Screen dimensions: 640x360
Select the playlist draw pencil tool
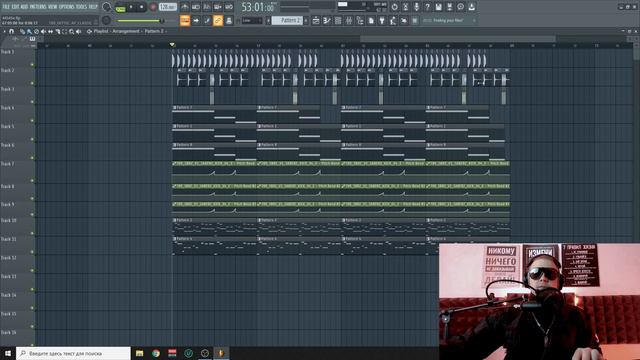pos(22,31)
